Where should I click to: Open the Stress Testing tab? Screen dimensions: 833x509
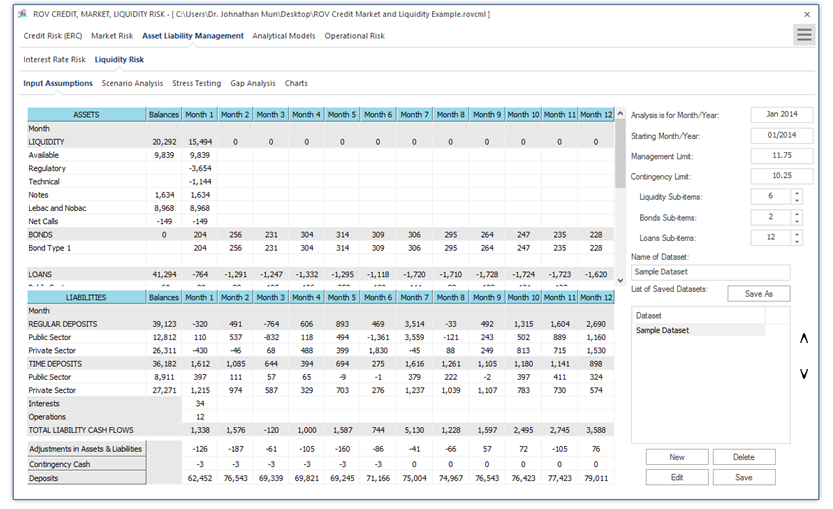(197, 83)
